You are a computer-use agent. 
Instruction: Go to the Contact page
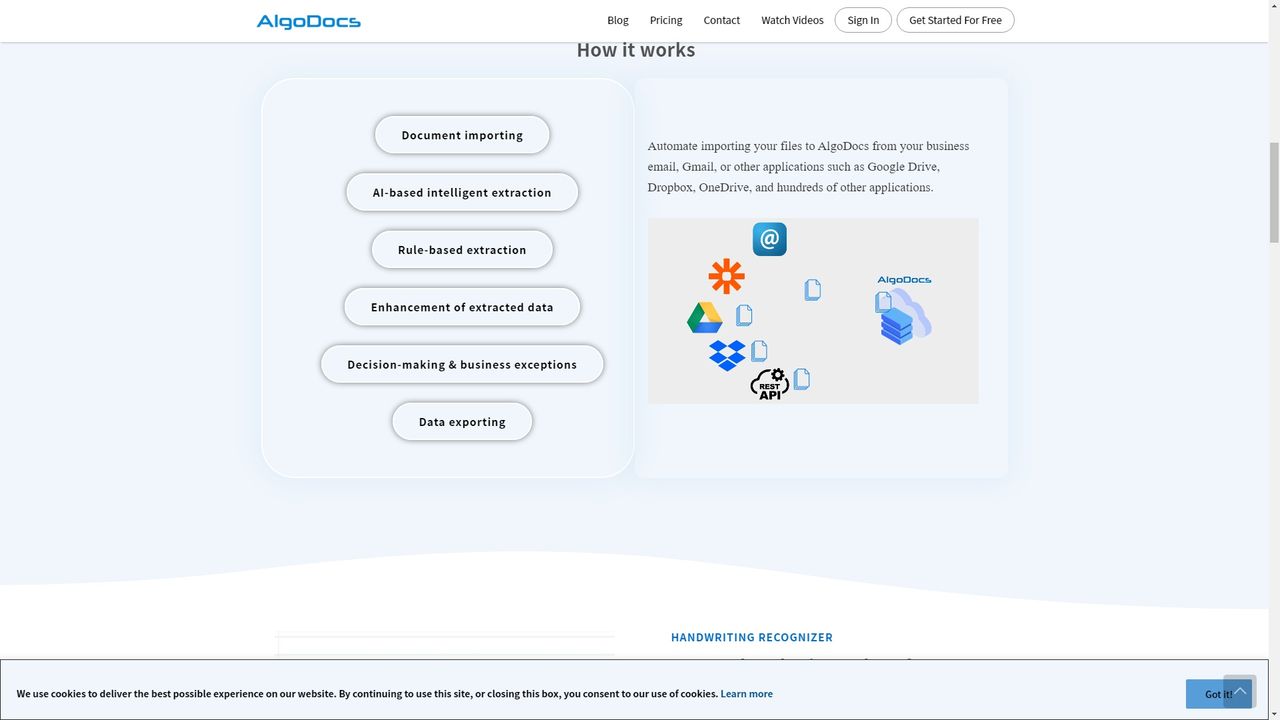[x=721, y=20]
